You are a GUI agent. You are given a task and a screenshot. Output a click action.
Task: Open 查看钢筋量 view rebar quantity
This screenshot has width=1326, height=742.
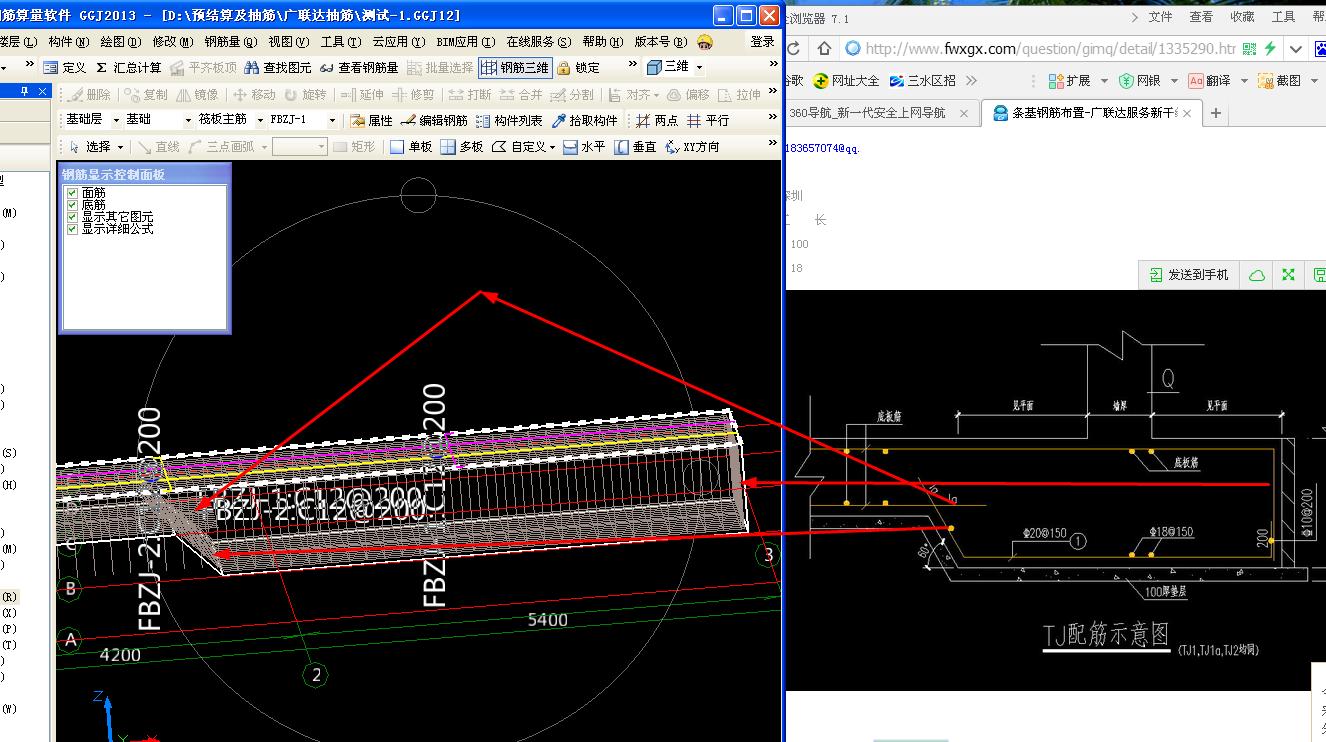[x=359, y=67]
